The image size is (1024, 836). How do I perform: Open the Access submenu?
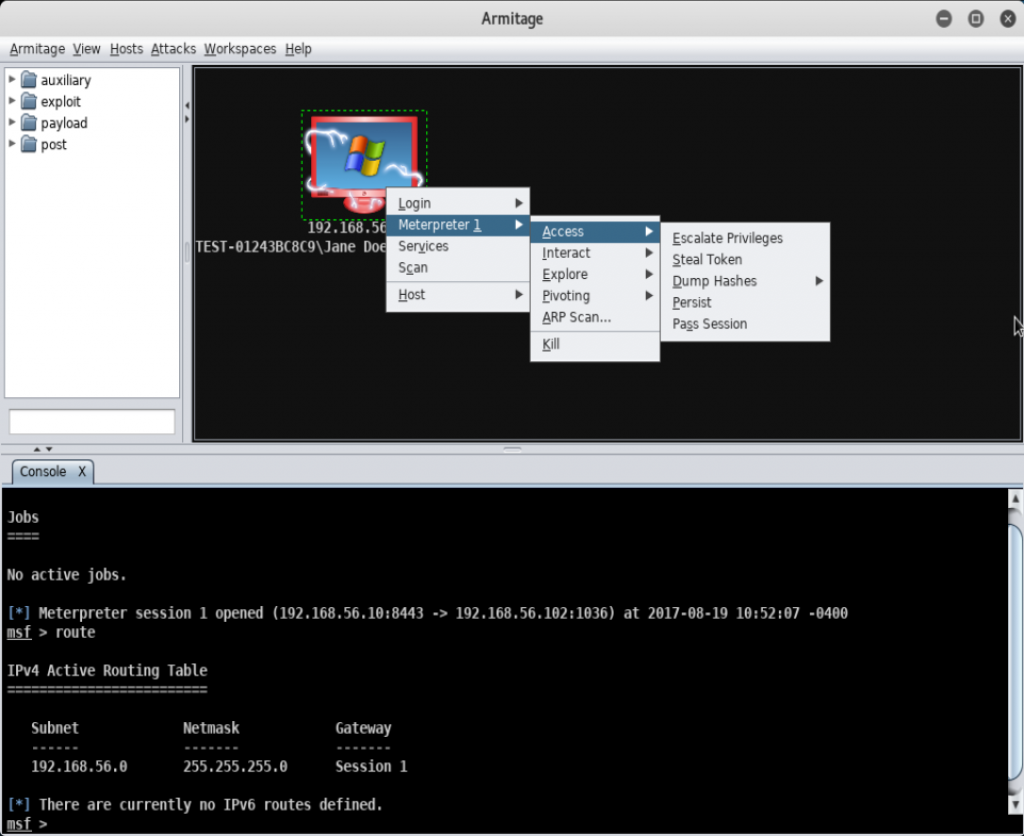pos(594,231)
